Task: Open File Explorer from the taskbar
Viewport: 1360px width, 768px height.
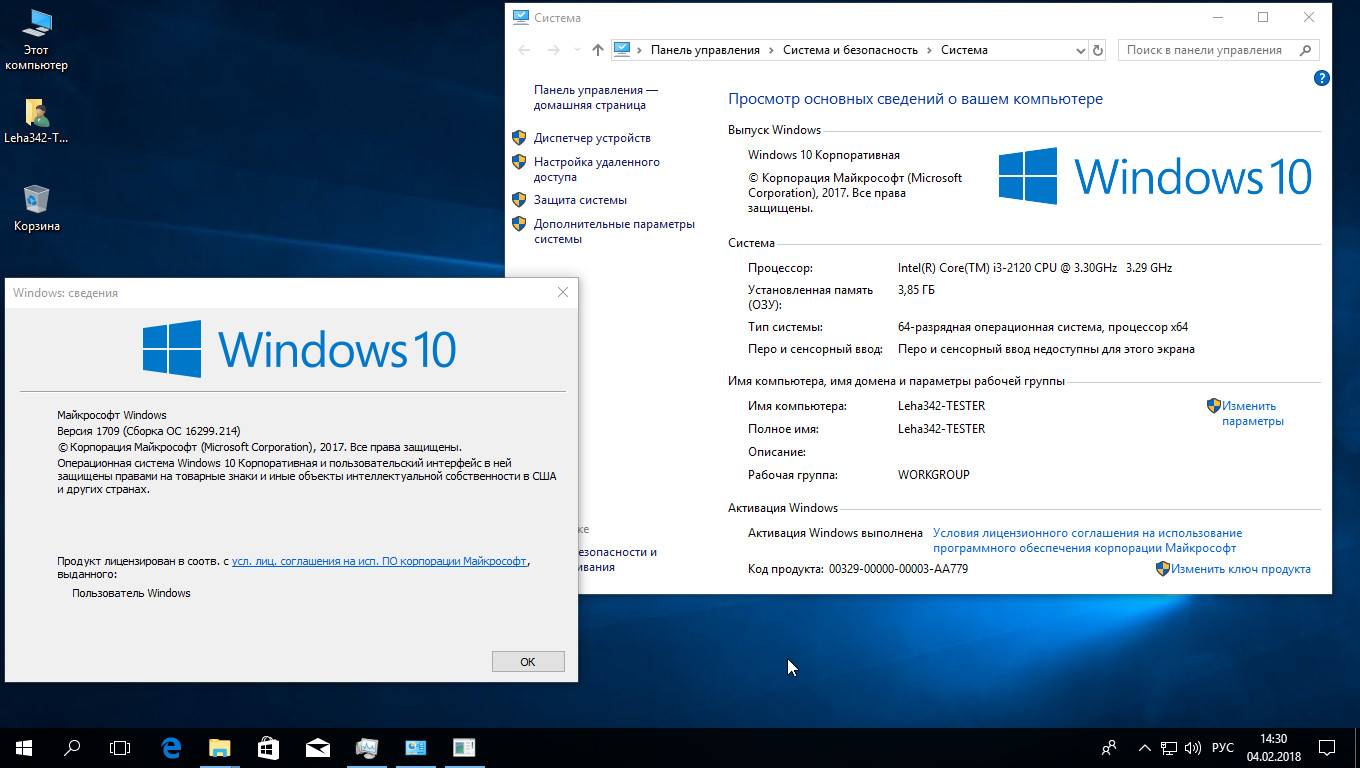Action: pyautogui.click(x=219, y=747)
